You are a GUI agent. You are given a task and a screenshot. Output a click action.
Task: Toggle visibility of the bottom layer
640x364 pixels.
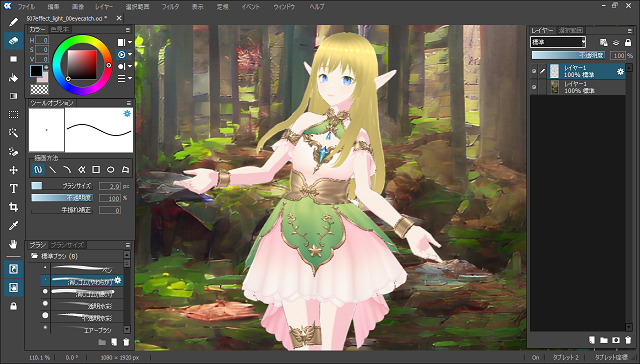534,87
